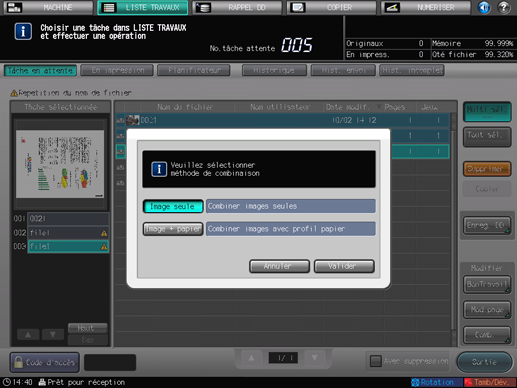Click Enreg. DD button
This screenshot has height=388, width=517.
pos(487,225)
